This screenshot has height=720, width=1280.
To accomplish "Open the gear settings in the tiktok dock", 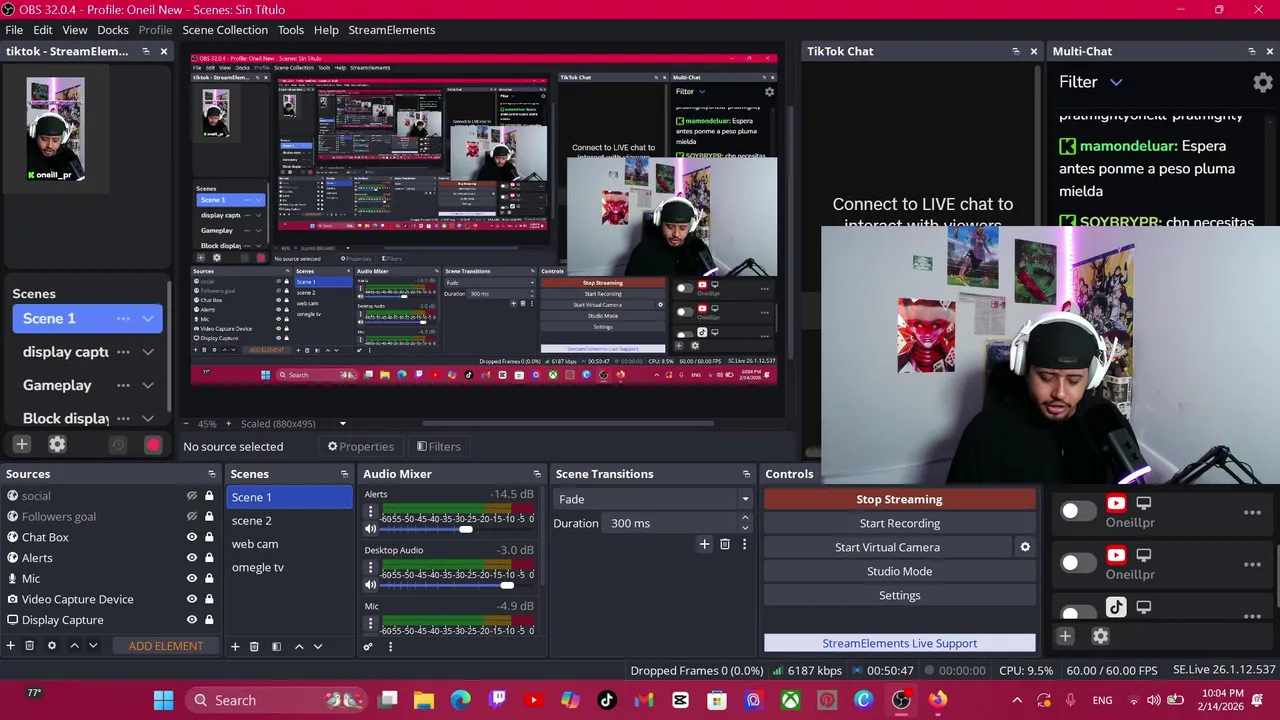I will click(x=57, y=444).
